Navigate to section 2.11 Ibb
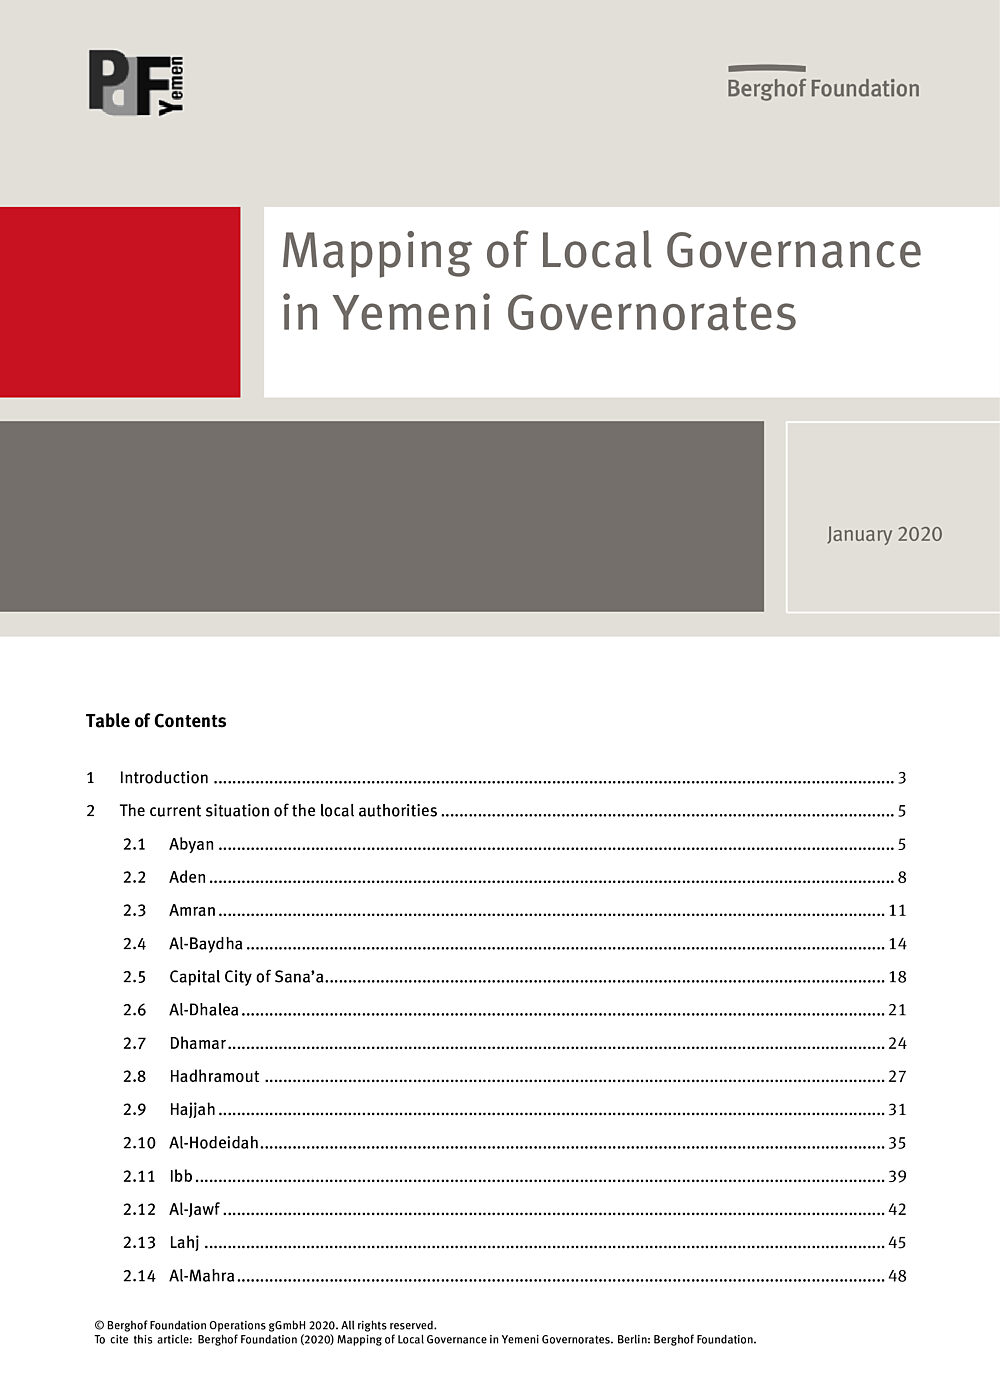The image size is (1000, 1400). click(x=514, y=1176)
